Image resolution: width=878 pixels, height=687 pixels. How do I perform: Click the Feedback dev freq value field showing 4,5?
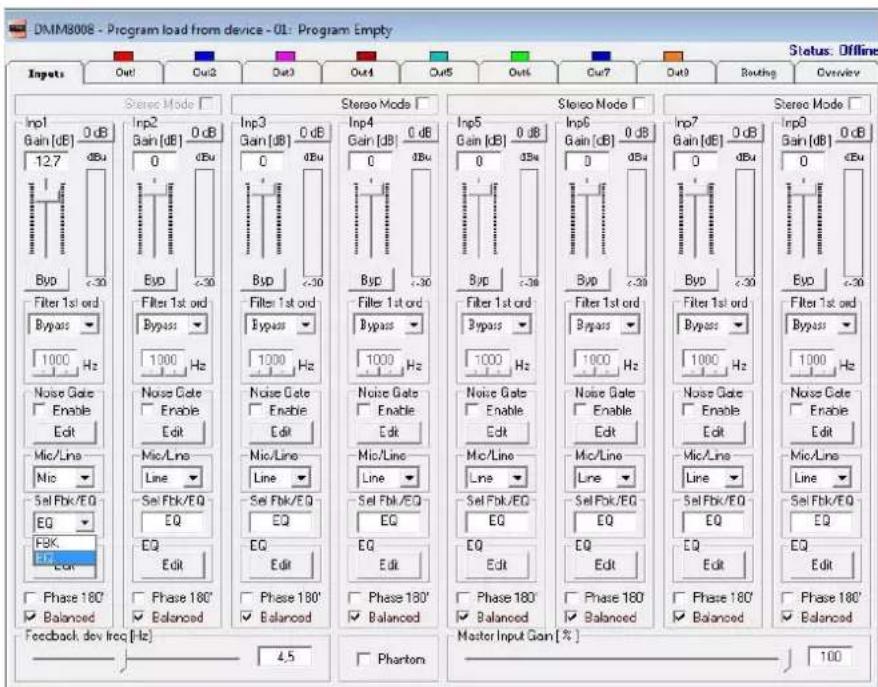[285, 656]
